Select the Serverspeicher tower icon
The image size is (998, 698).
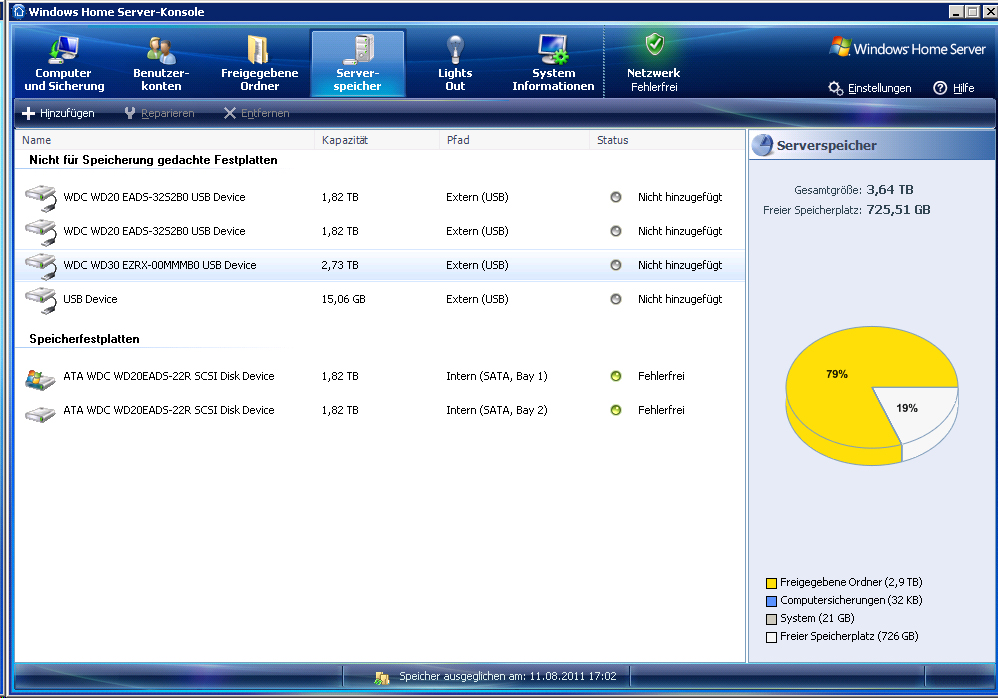(357, 49)
